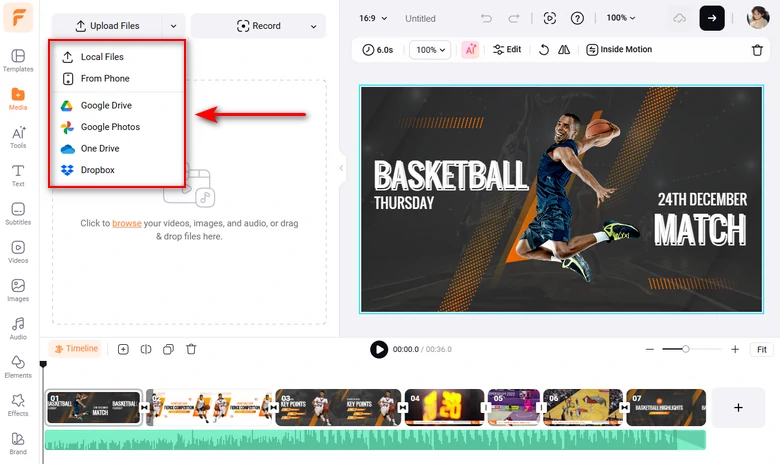Click the pink AI tool icon
The width and height of the screenshot is (780, 464).
tap(470, 50)
